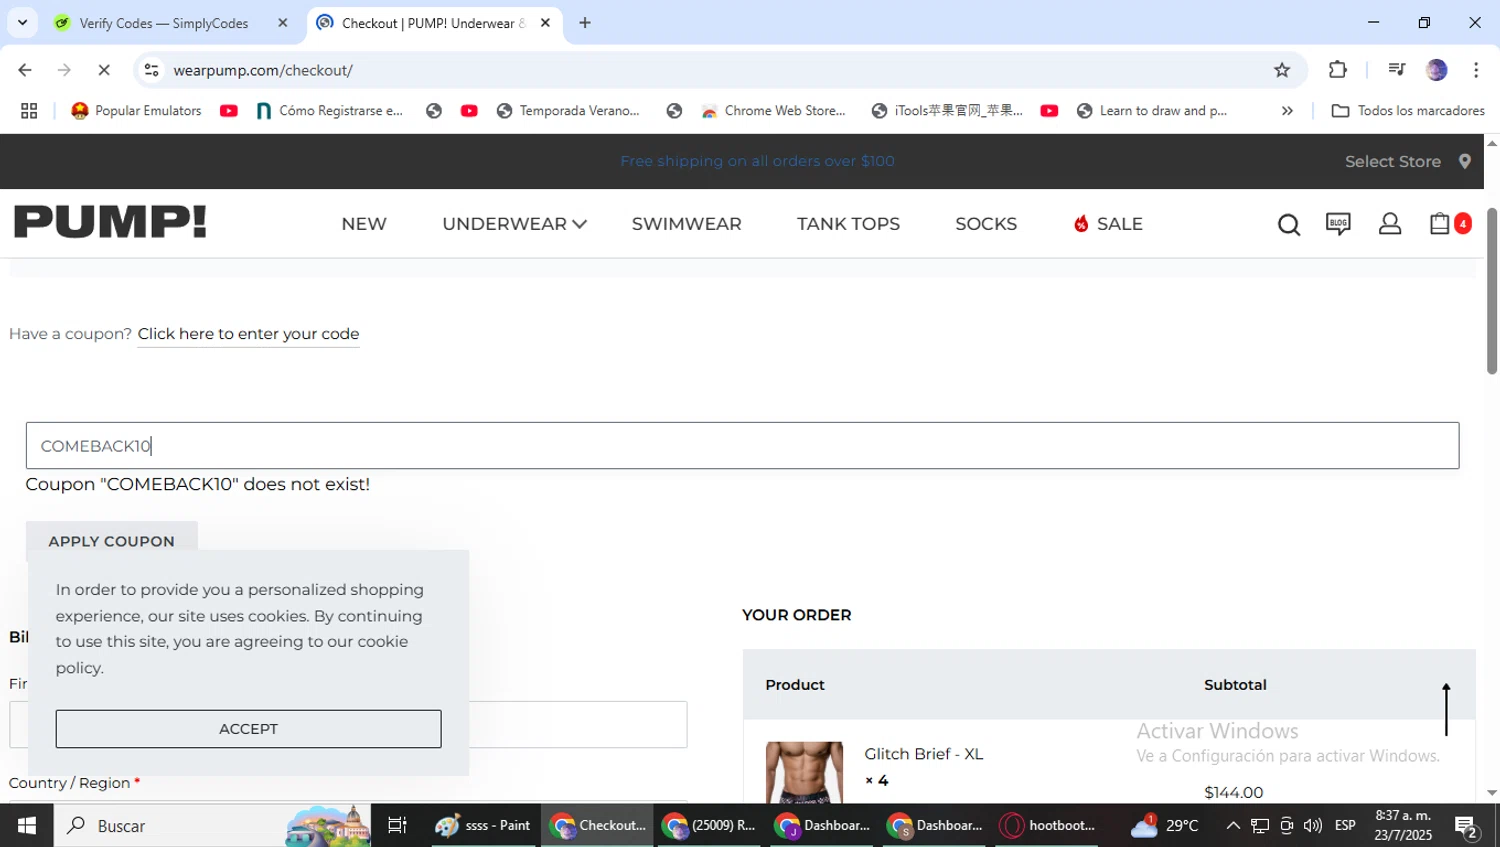
Task: Close the Verify Codes SimplyCodes tab
Action: click(283, 23)
